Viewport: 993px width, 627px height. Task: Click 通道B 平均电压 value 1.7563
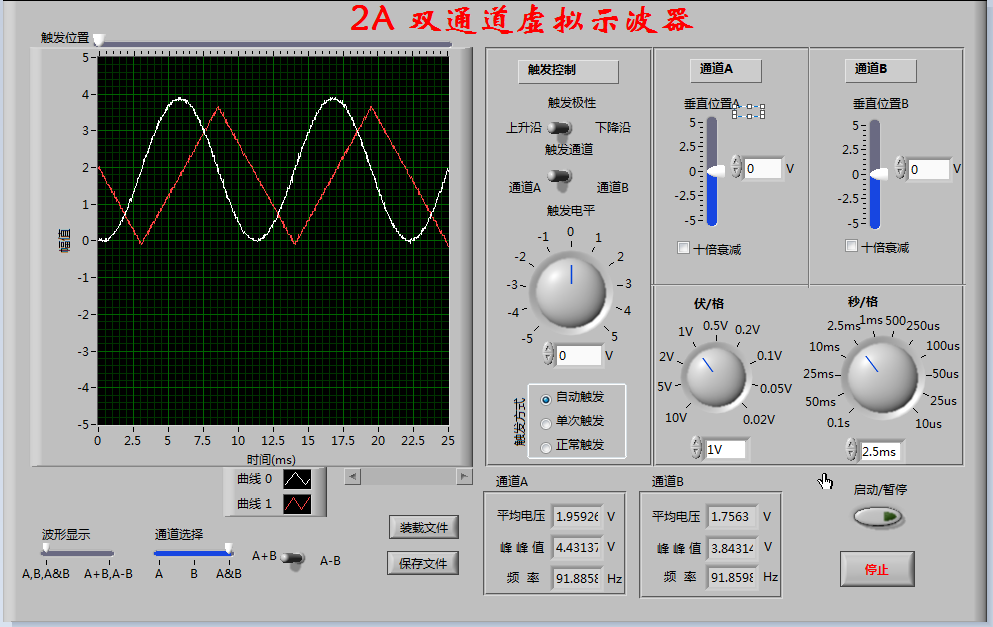732,517
